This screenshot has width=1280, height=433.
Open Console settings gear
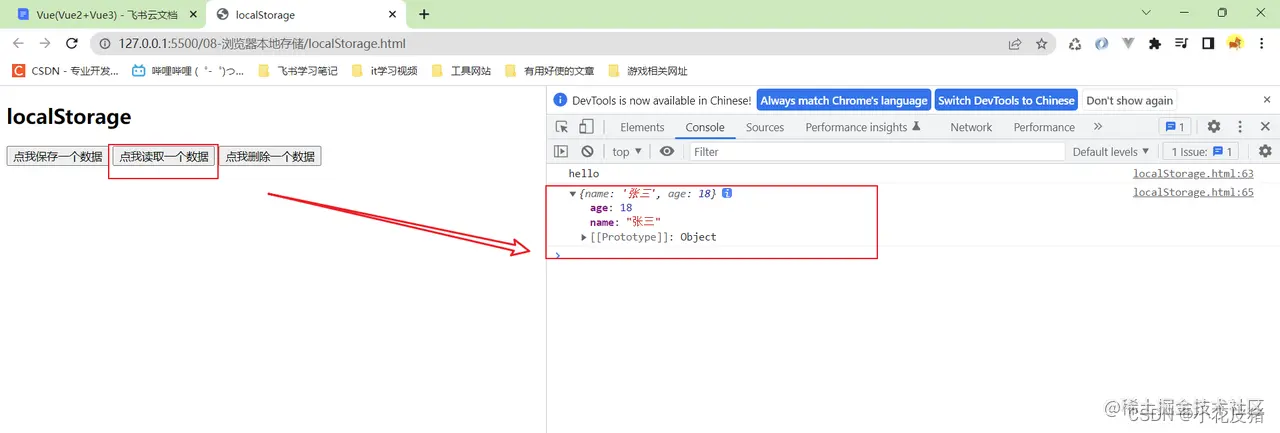1265,151
